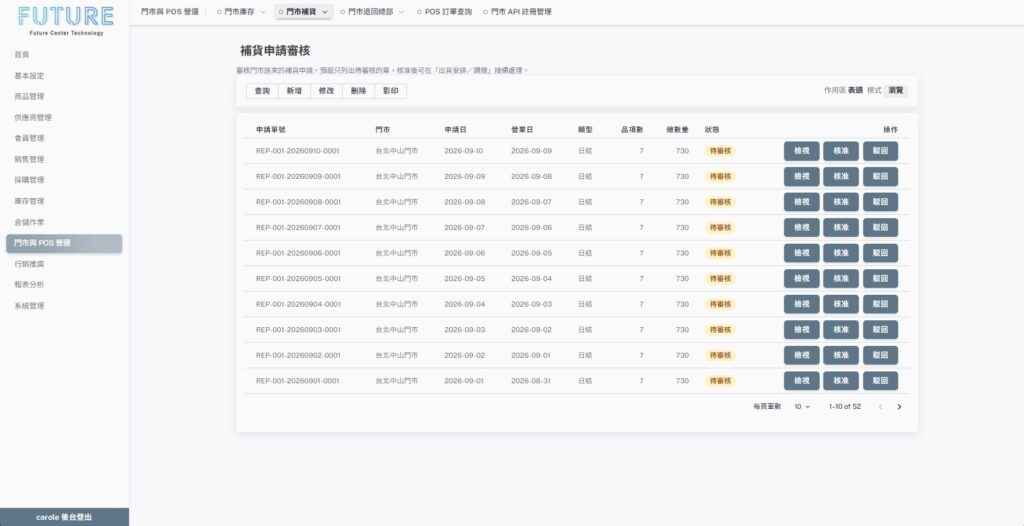Click the 刪除 toolbar button
This screenshot has width=1024, height=526.
click(359, 91)
